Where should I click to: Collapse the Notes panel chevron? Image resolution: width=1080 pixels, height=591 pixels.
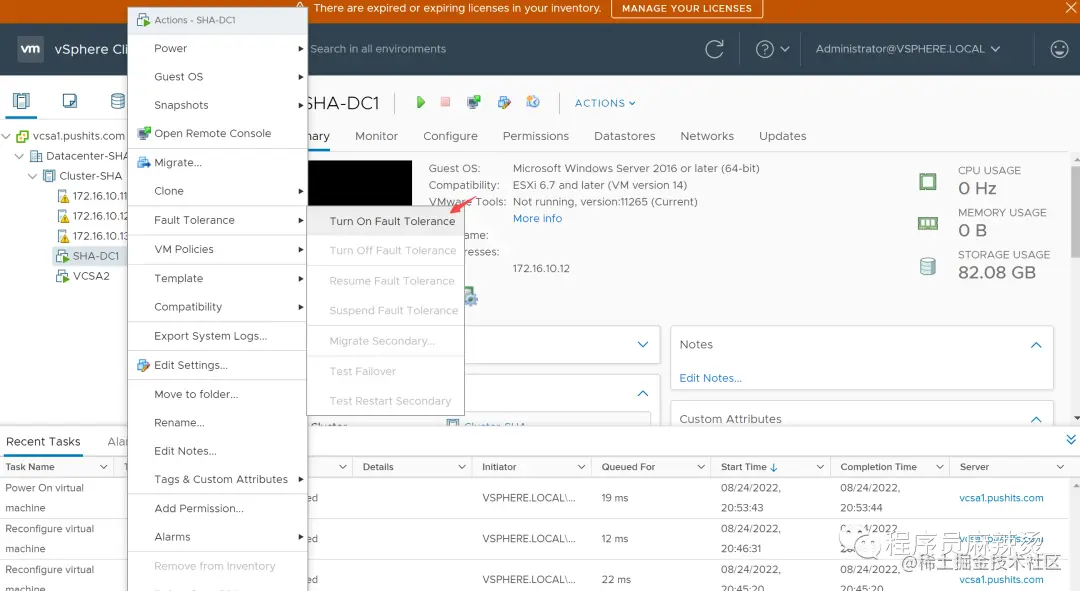(x=1036, y=345)
